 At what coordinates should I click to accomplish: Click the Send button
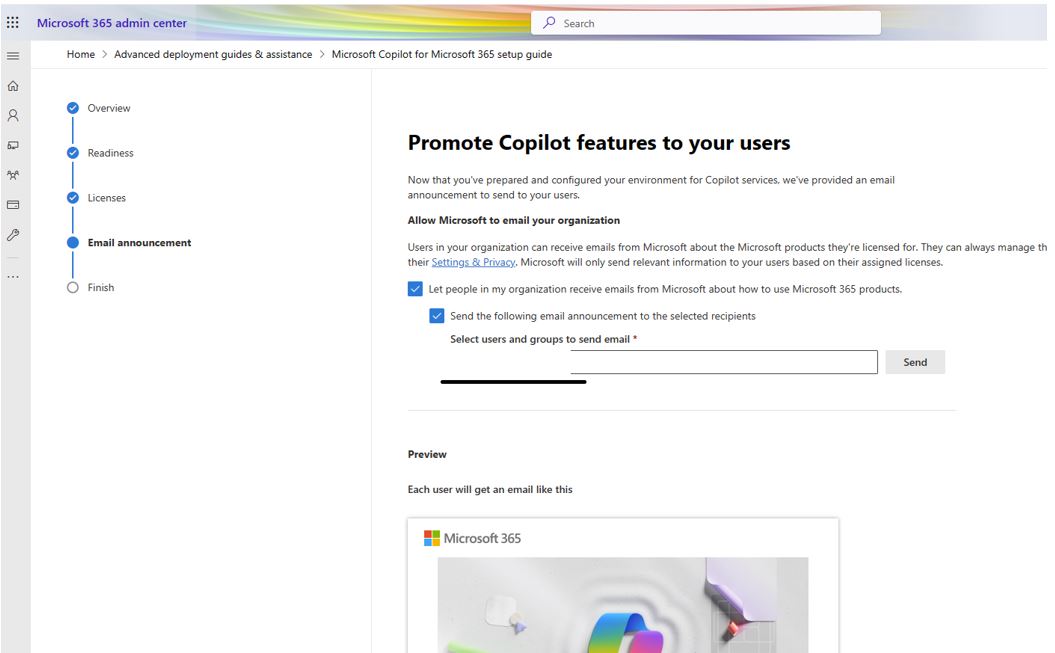(x=915, y=362)
